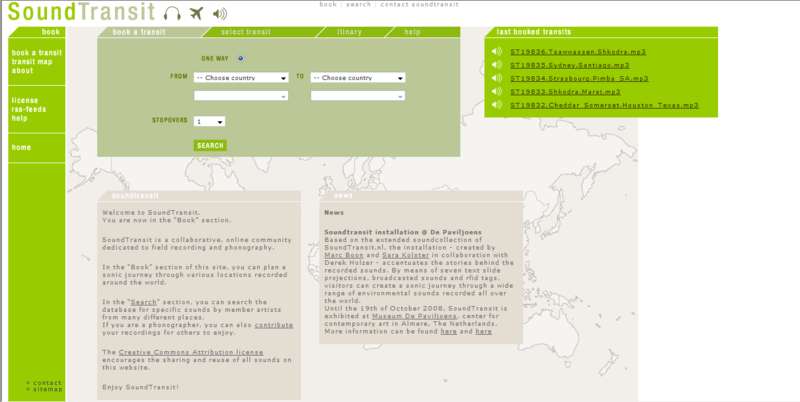Click the SoundTransit logo

82,12
